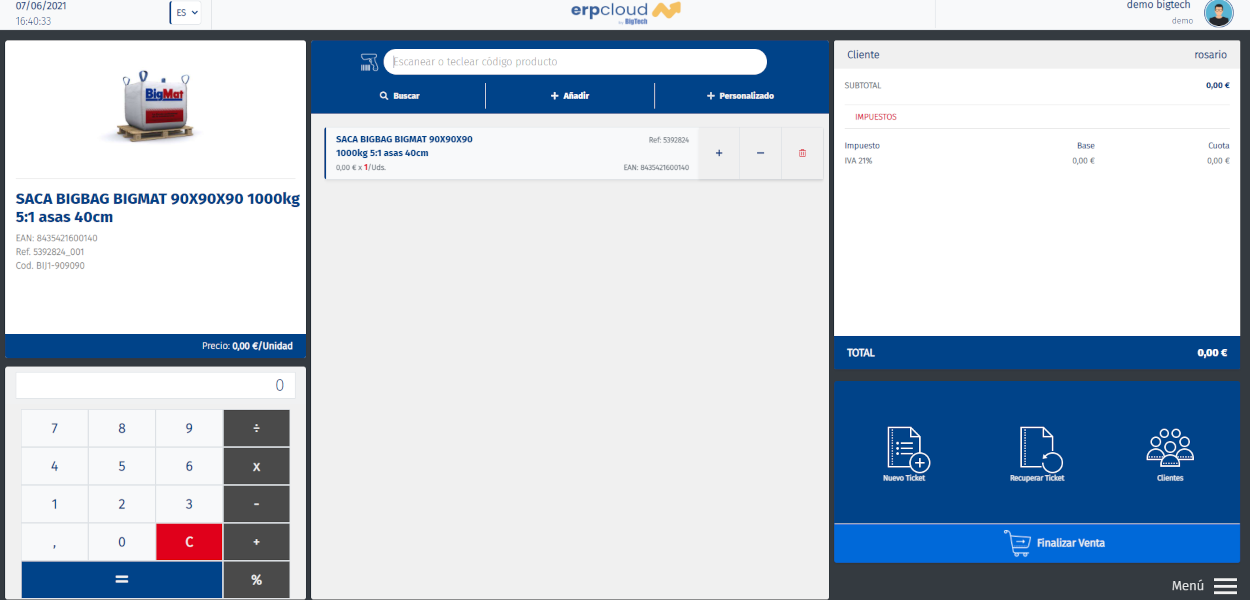Tap the red C clear key
Image resolution: width=1250 pixels, height=600 pixels.
pyautogui.click(x=189, y=542)
